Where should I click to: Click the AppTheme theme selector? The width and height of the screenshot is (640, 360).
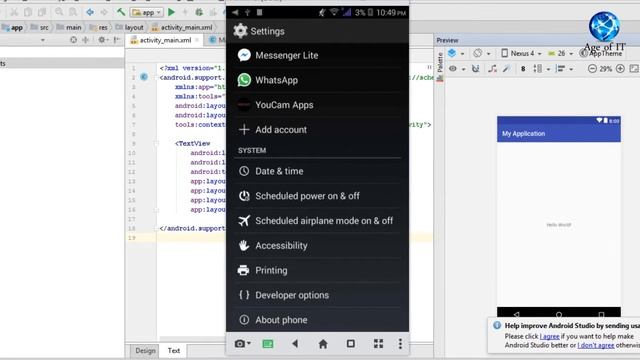601,53
